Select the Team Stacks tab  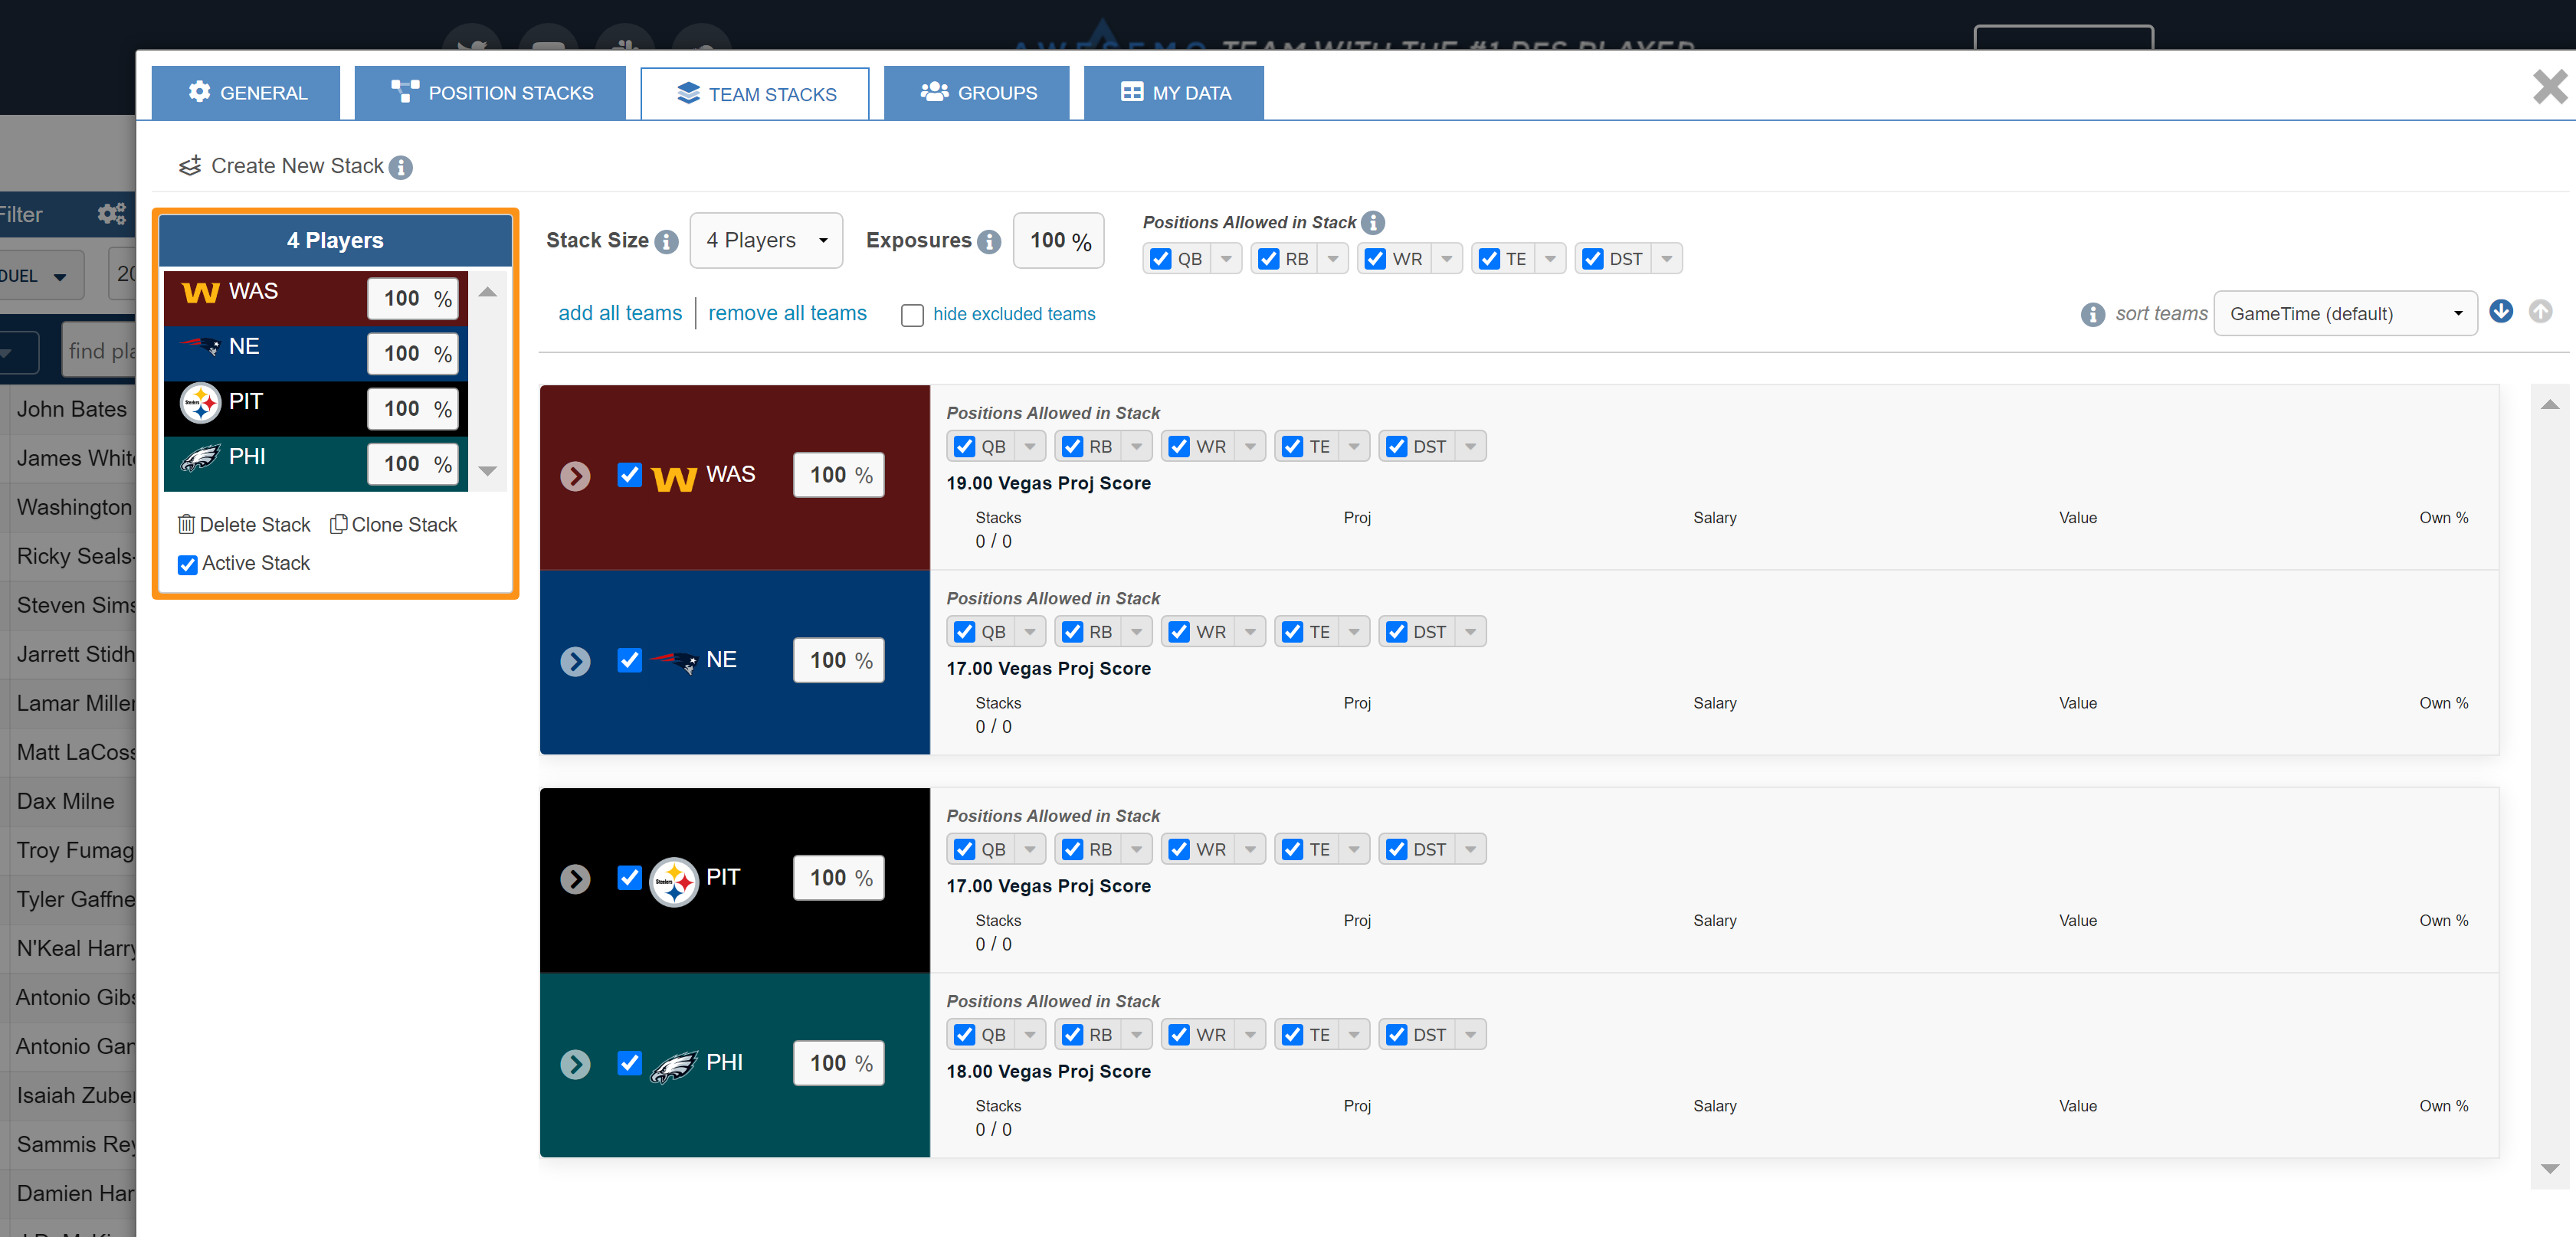coord(755,94)
